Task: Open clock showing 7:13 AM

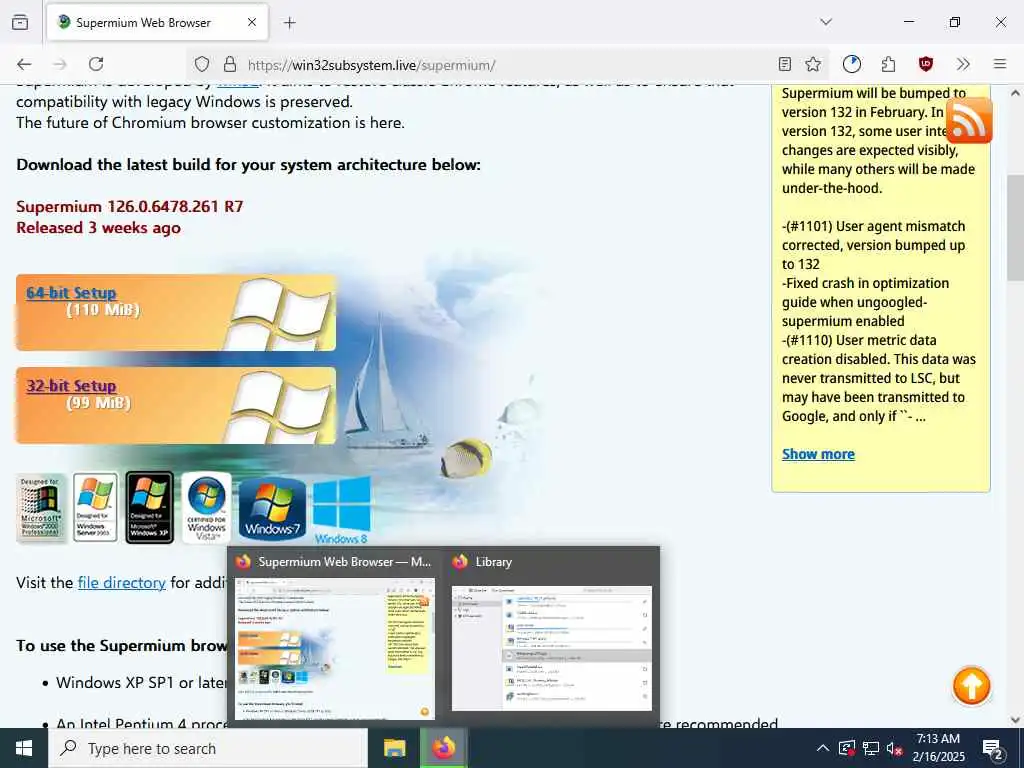Action: 938,748
